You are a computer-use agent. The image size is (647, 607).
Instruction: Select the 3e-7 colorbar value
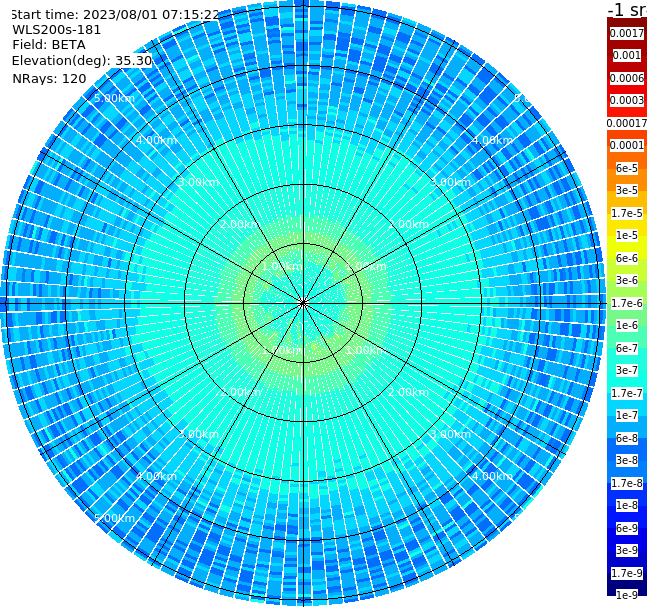coord(627,370)
